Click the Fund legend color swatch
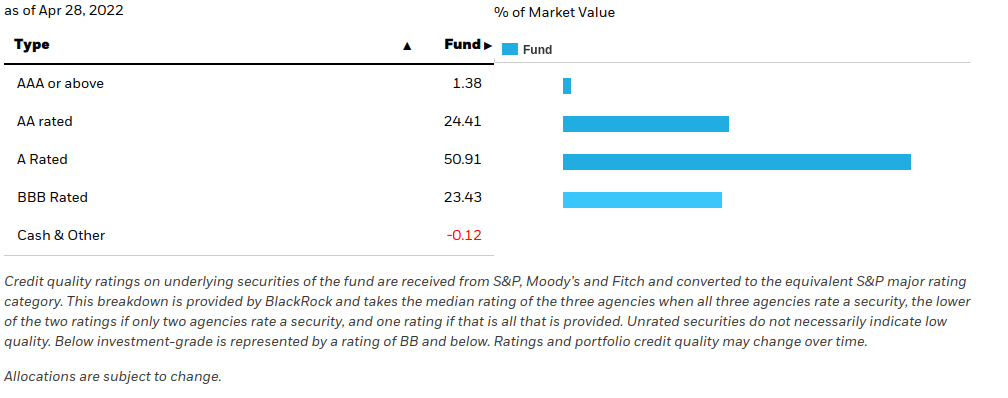The width and height of the screenshot is (1008, 398). 510,50
